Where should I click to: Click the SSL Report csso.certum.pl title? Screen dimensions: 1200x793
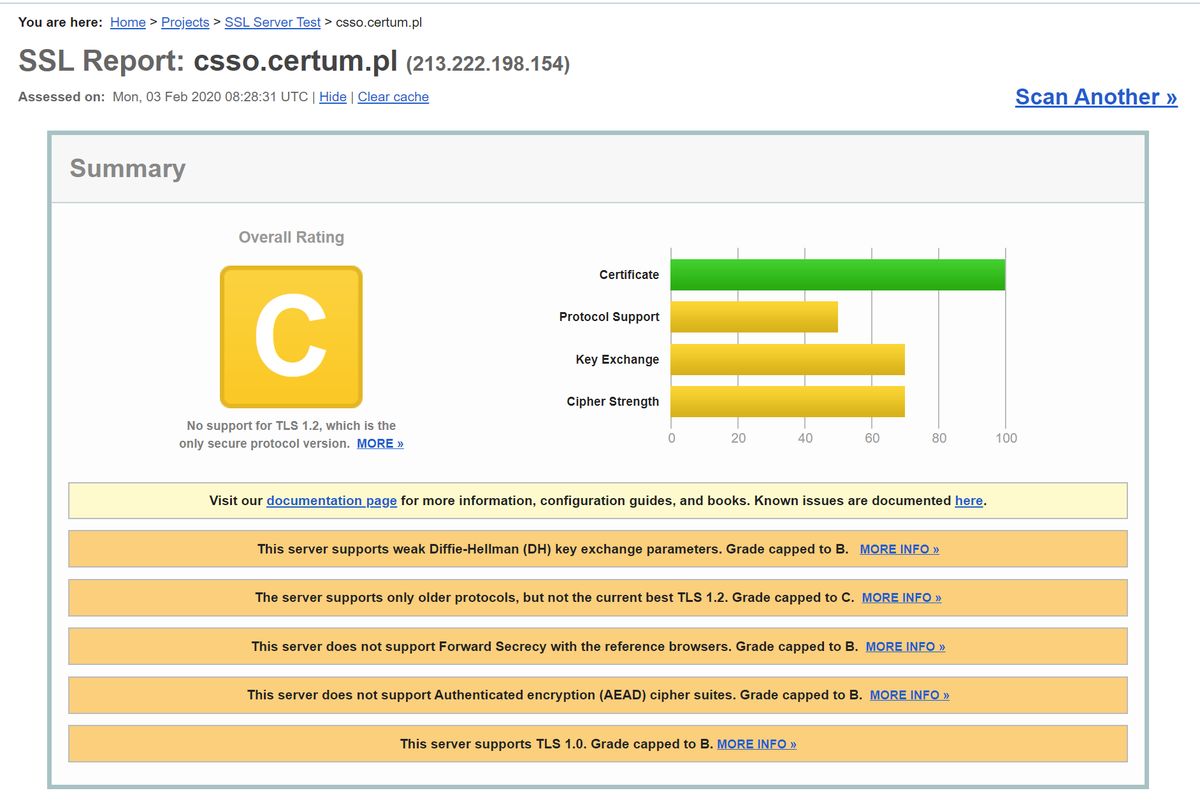tap(208, 60)
